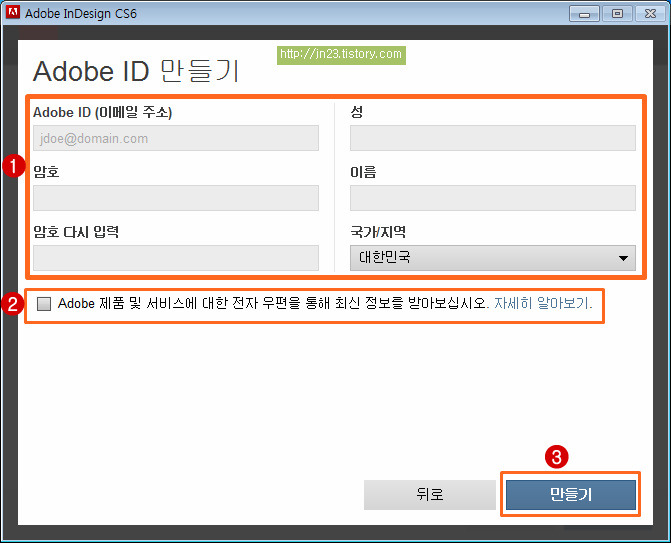Viewport: 671px width, 543px height.
Task: Open the 국가/지역 country dropdown
Action: 493,258
